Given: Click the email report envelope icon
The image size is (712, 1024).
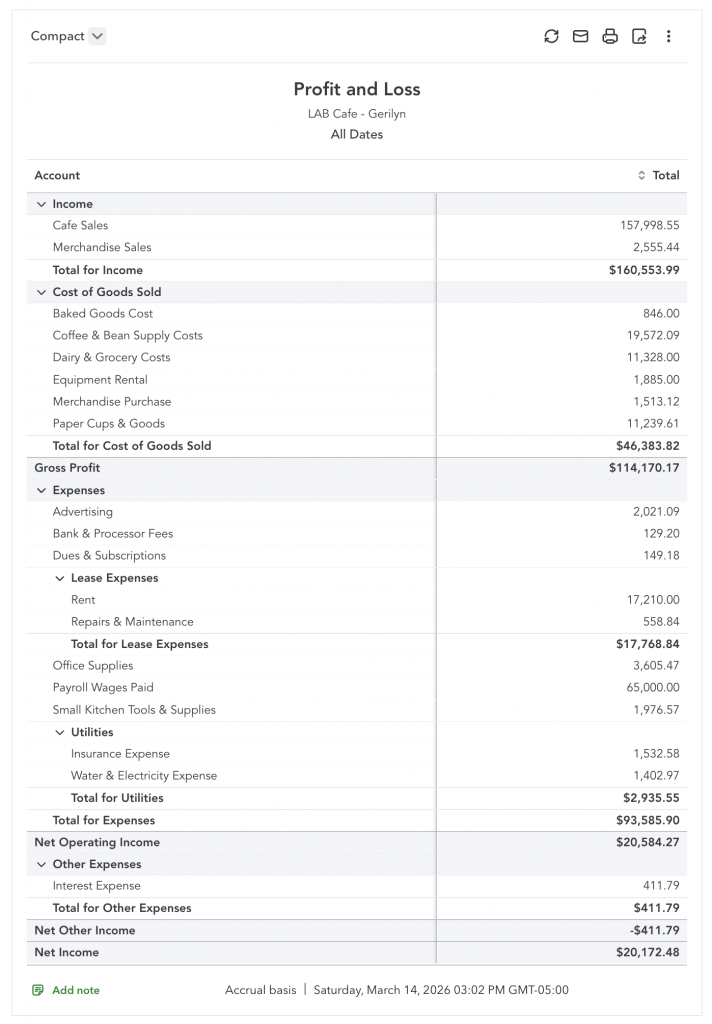Looking at the screenshot, I should tap(580, 36).
